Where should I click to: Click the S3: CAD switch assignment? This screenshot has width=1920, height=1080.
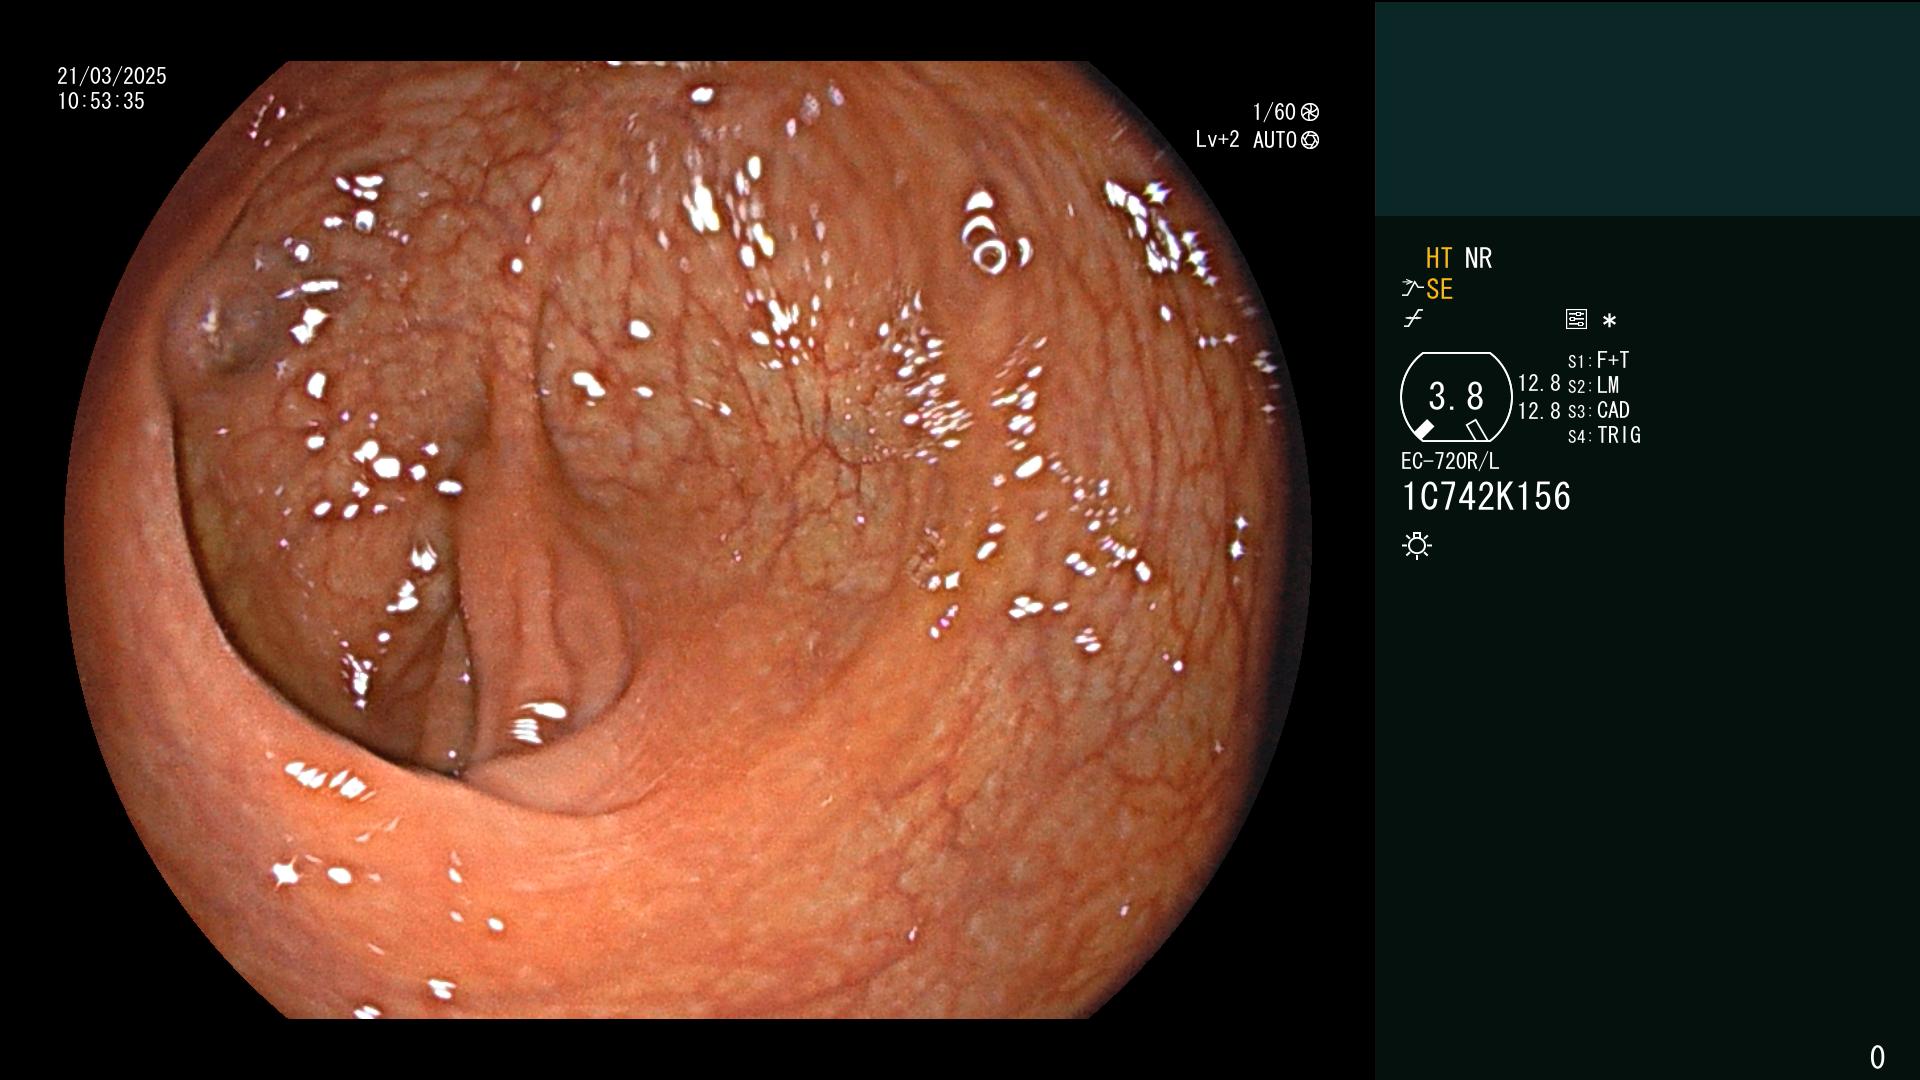(x=1598, y=410)
